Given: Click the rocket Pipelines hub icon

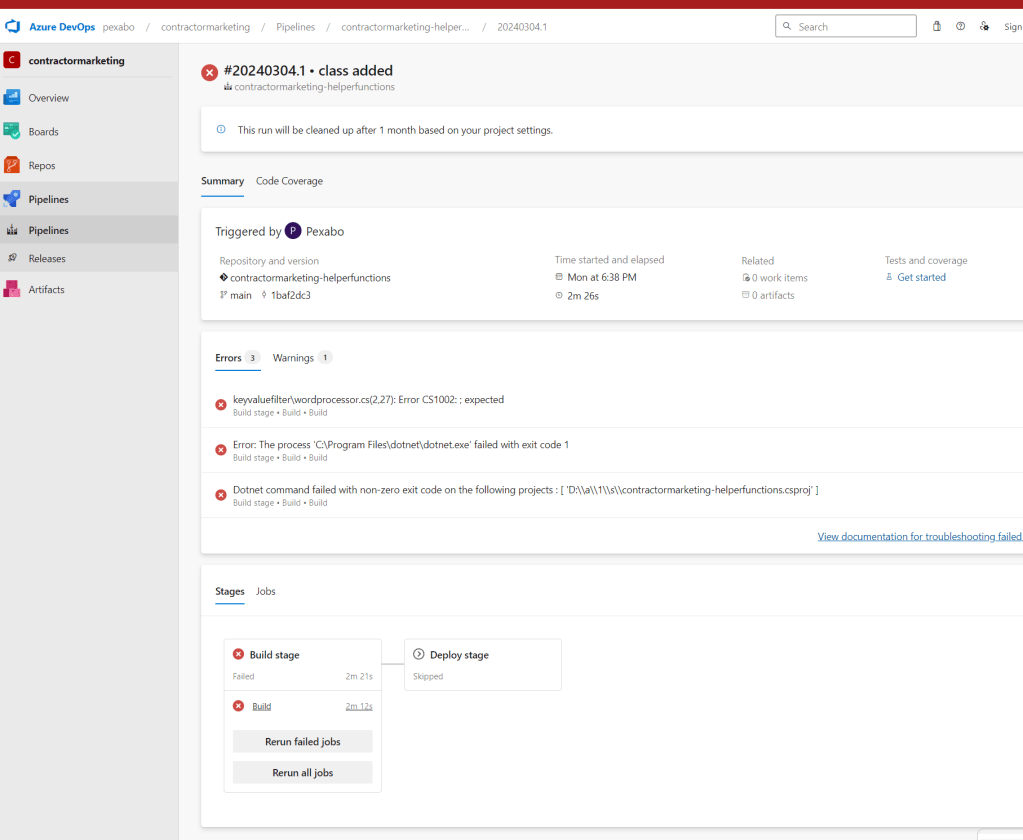Looking at the screenshot, I should pyautogui.click(x=12, y=199).
